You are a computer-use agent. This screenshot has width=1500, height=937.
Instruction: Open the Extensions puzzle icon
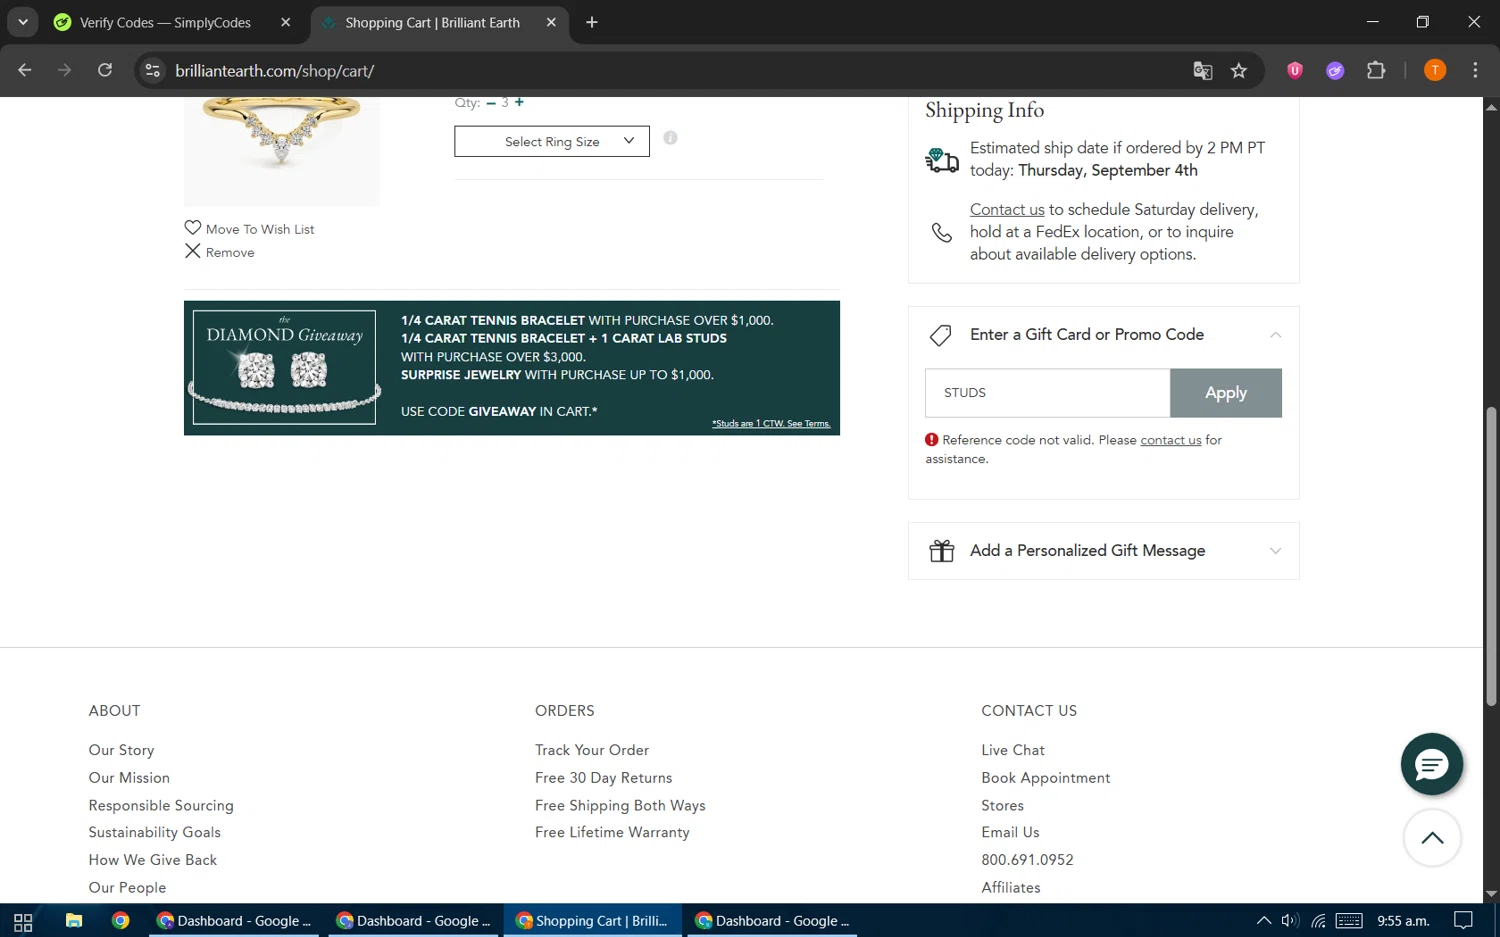tap(1376, 70)
